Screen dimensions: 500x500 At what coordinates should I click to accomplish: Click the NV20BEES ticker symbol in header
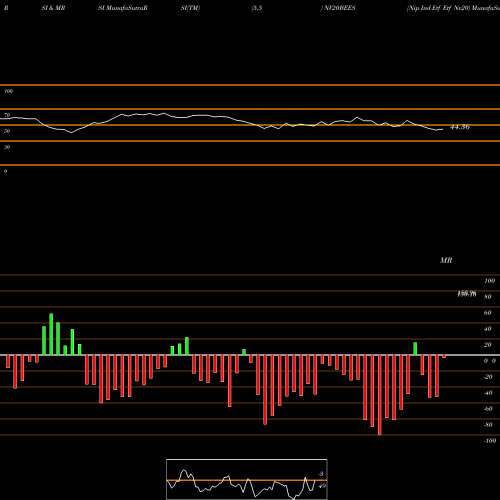point(340,8)
